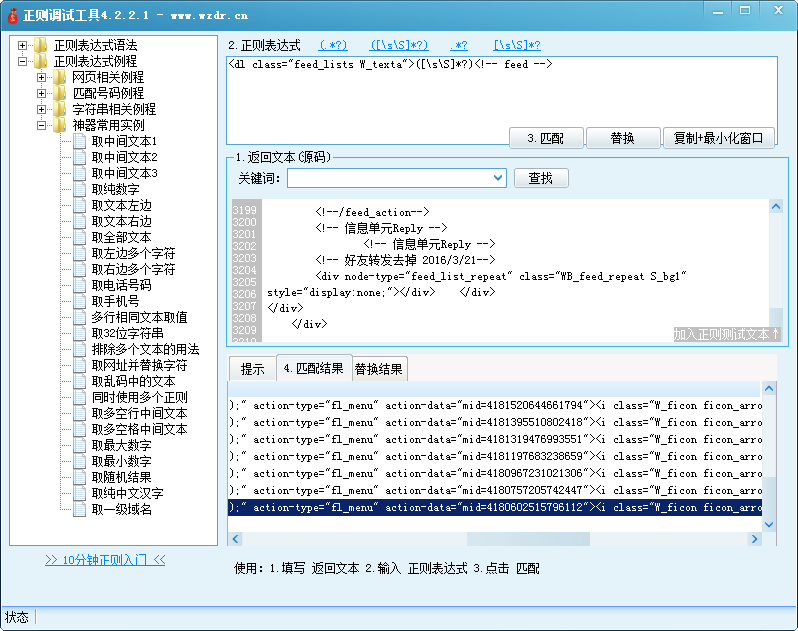
Task: Click the 加入正则测试文本 button
Action: pyautogui.click(x=727, y=334)
